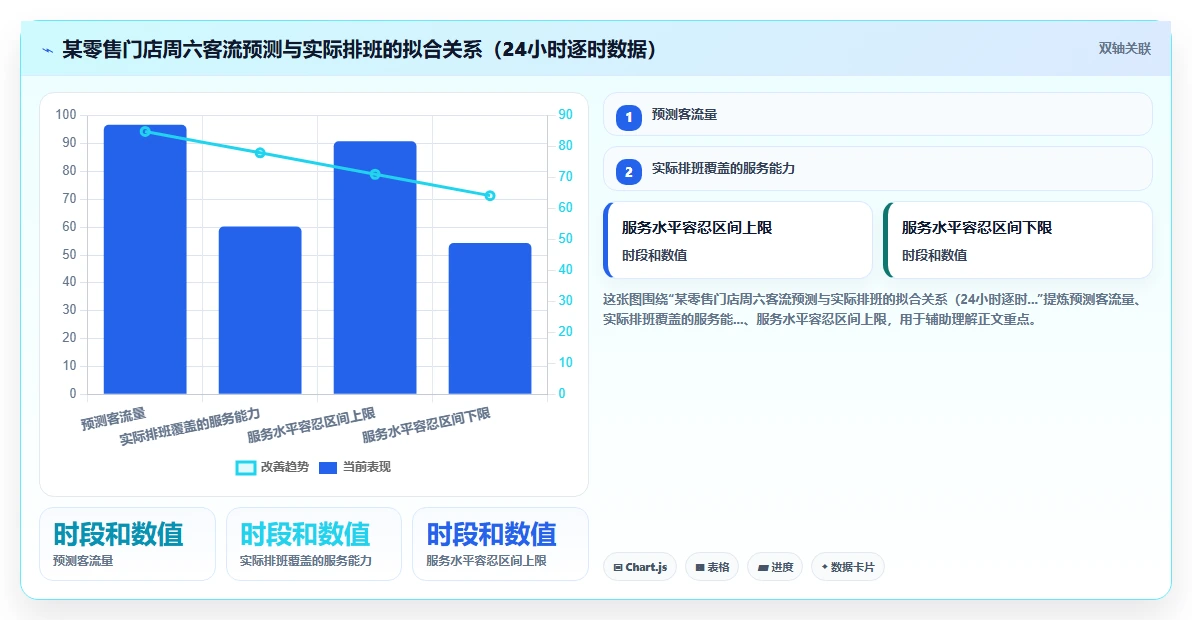Click the 服务水平容忍区间上限 bar

375,267
